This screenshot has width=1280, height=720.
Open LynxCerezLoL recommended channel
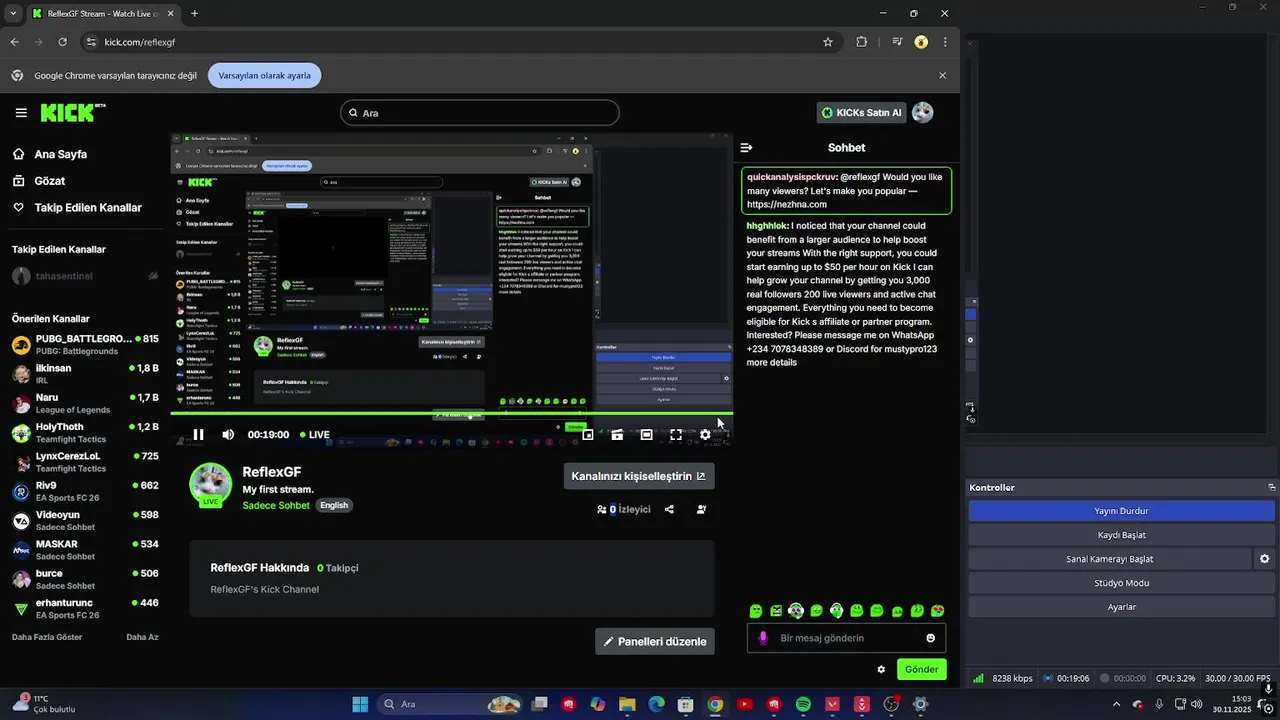tap(85, 462)
